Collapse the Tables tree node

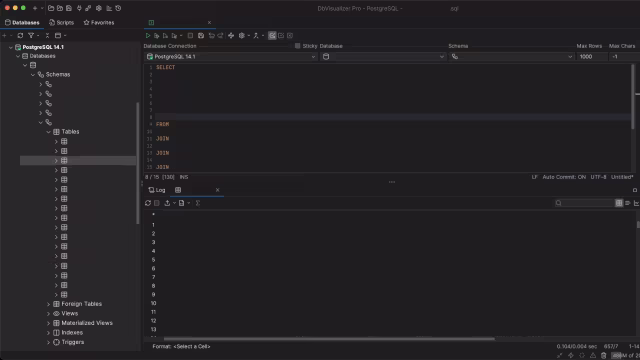pyautogui.click(x=49, y=132)
